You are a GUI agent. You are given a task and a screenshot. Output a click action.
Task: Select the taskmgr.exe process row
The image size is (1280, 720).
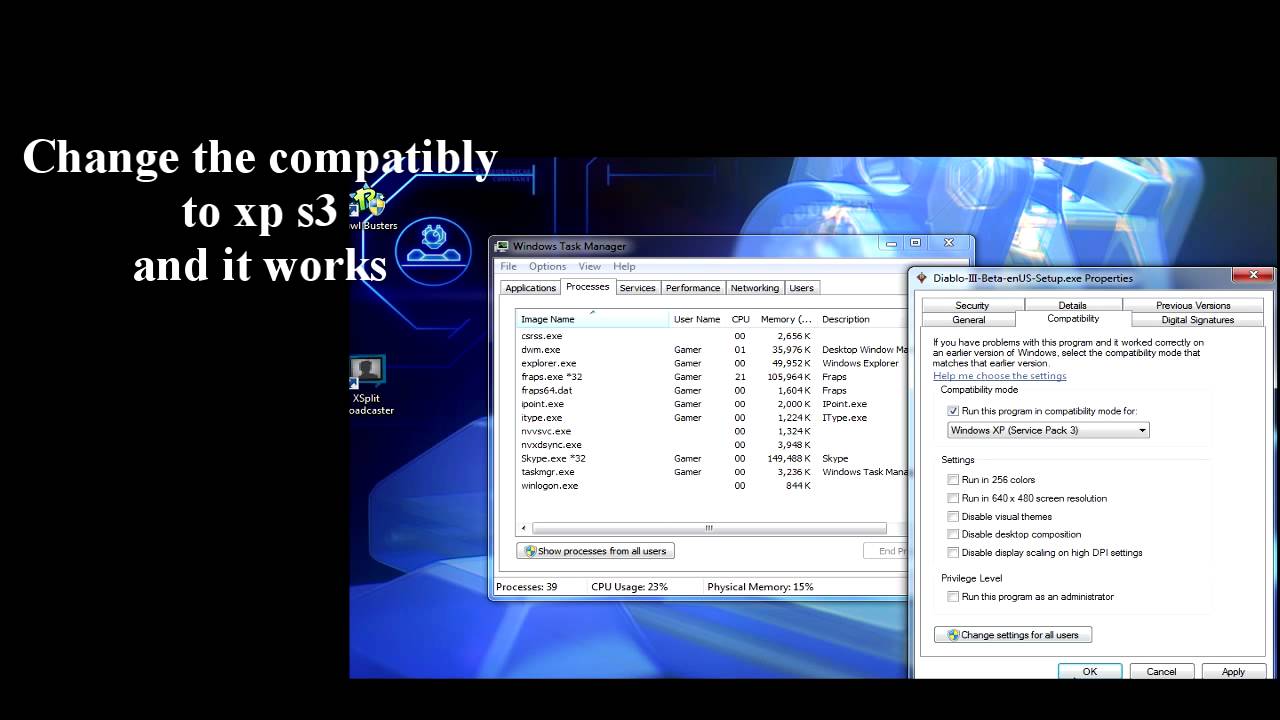click(x=712, y=472)
